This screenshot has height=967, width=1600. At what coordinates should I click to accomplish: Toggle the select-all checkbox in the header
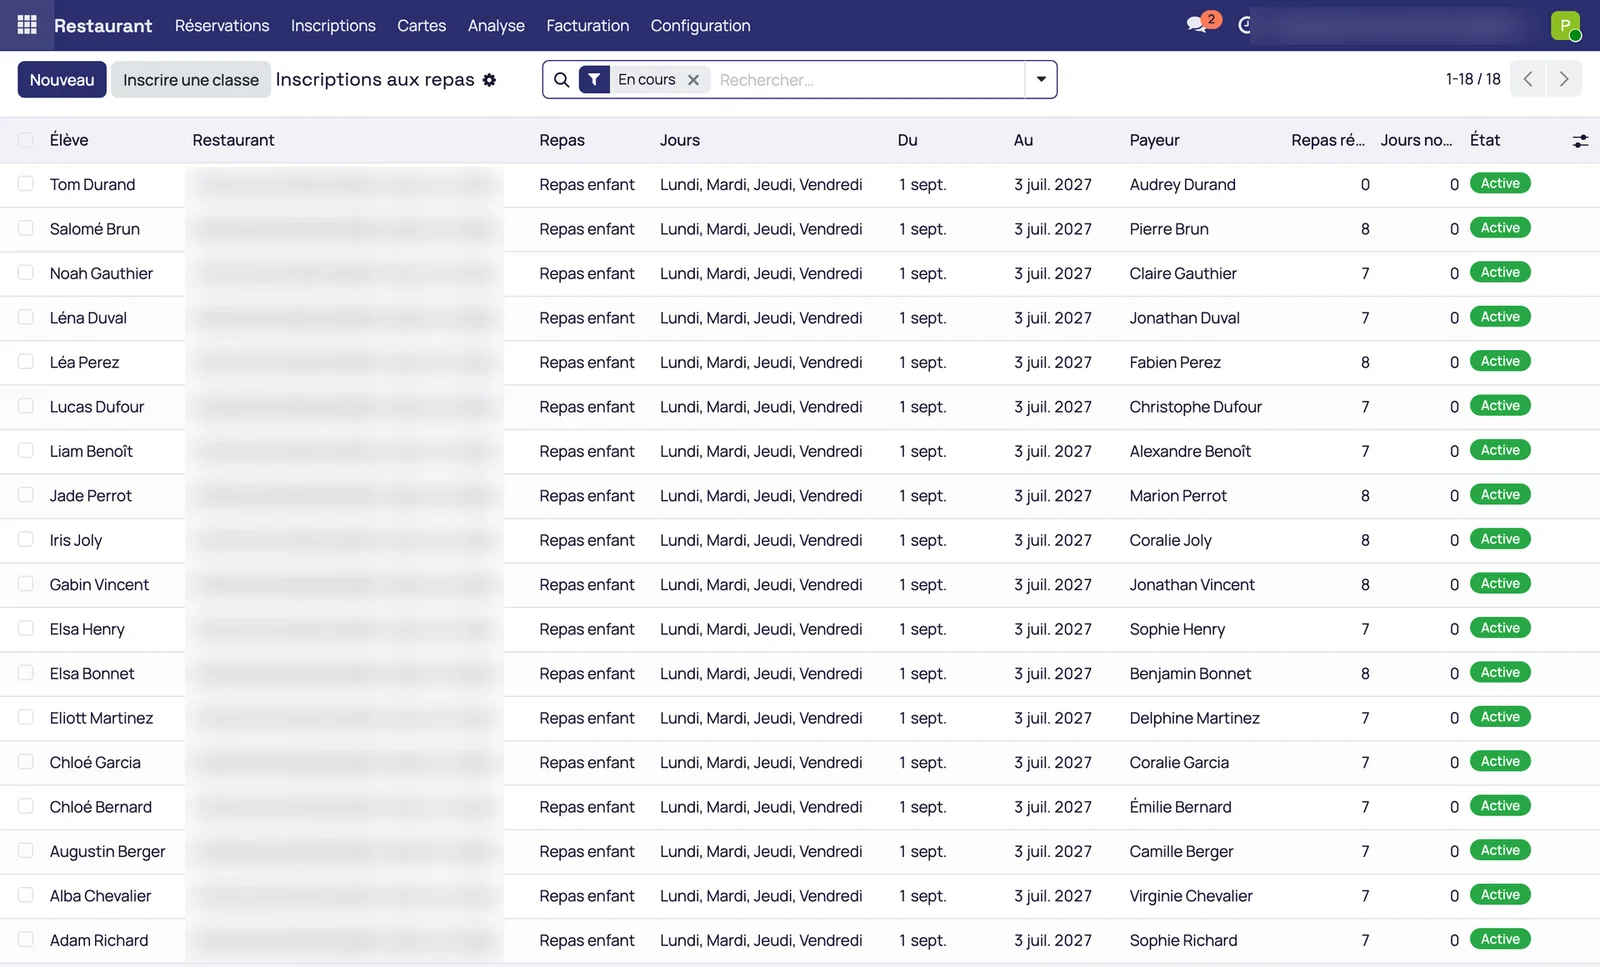[x=26, y=140]
